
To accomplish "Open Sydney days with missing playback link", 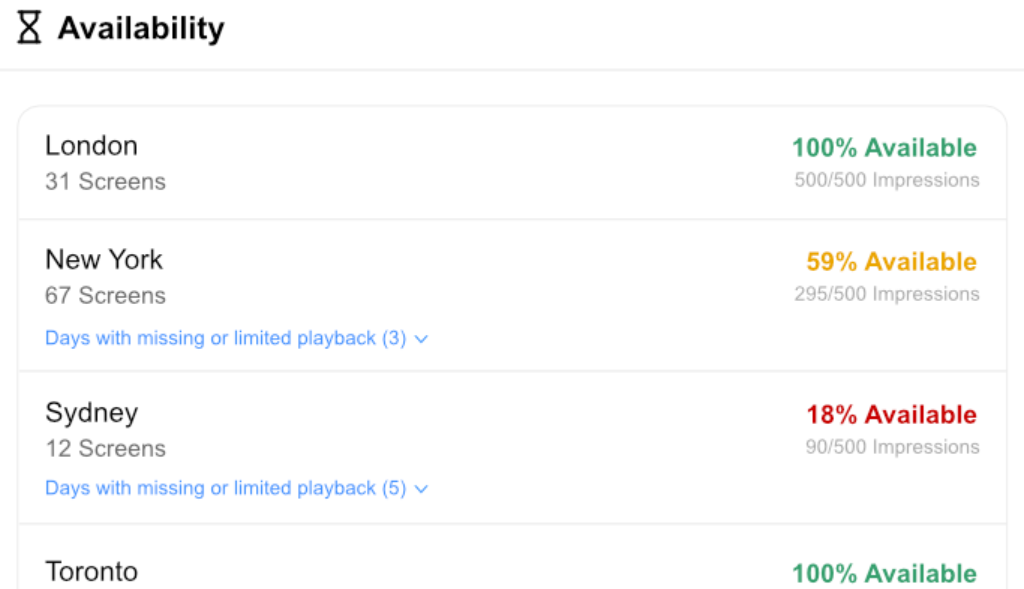I will [225, 488].
